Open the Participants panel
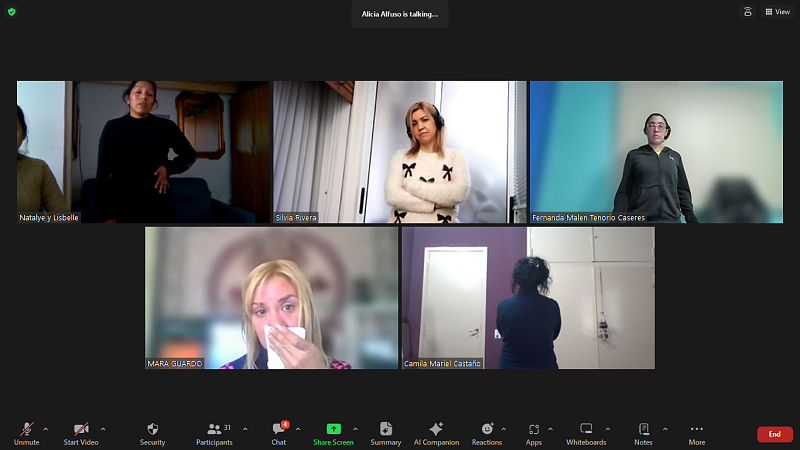 click(x=214, y=432)
